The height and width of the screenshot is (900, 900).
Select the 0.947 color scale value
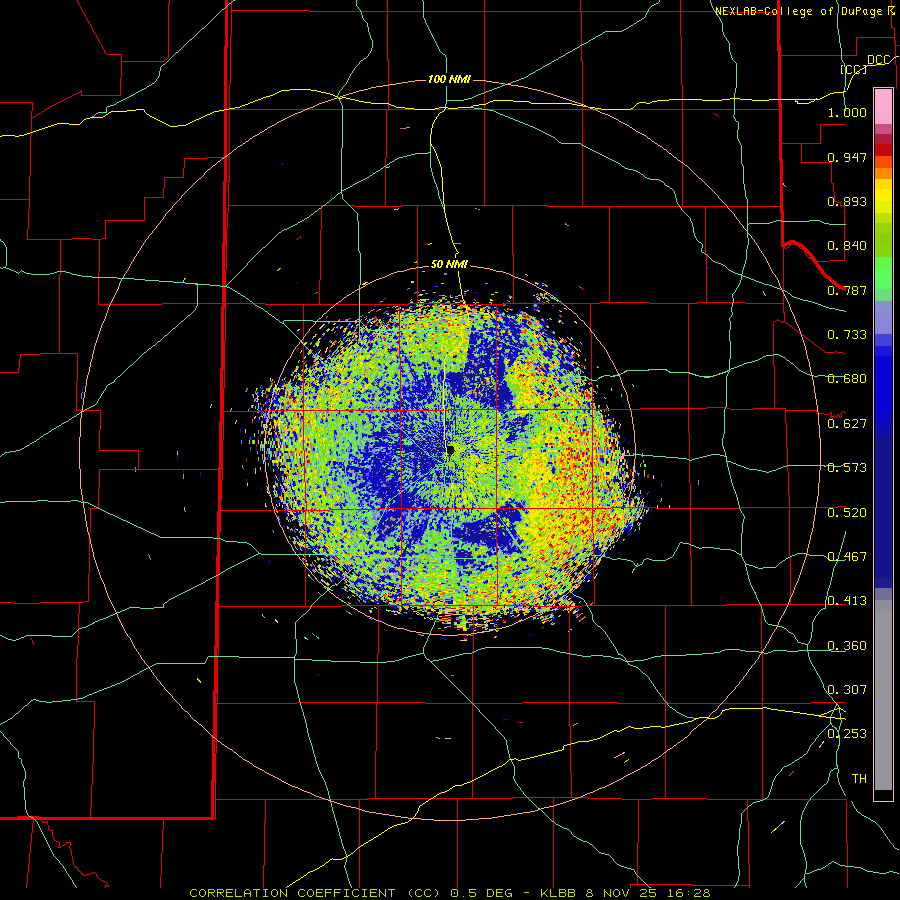[847, 157]
